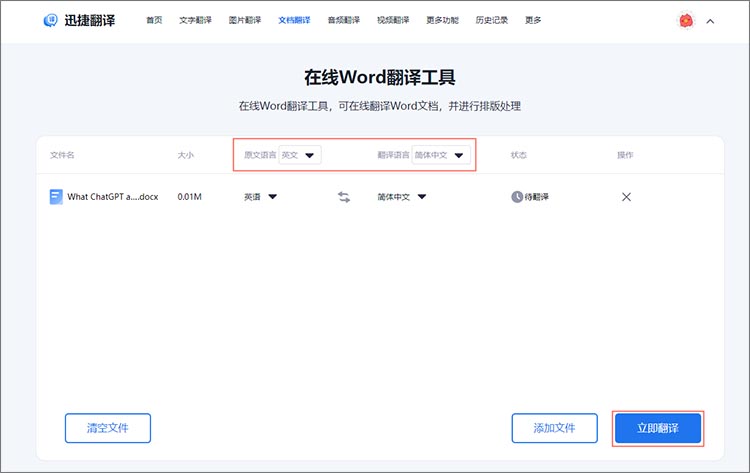Expand the file row's 英语 source dropdown
The image size is (750, 473).
pos(261,197)
